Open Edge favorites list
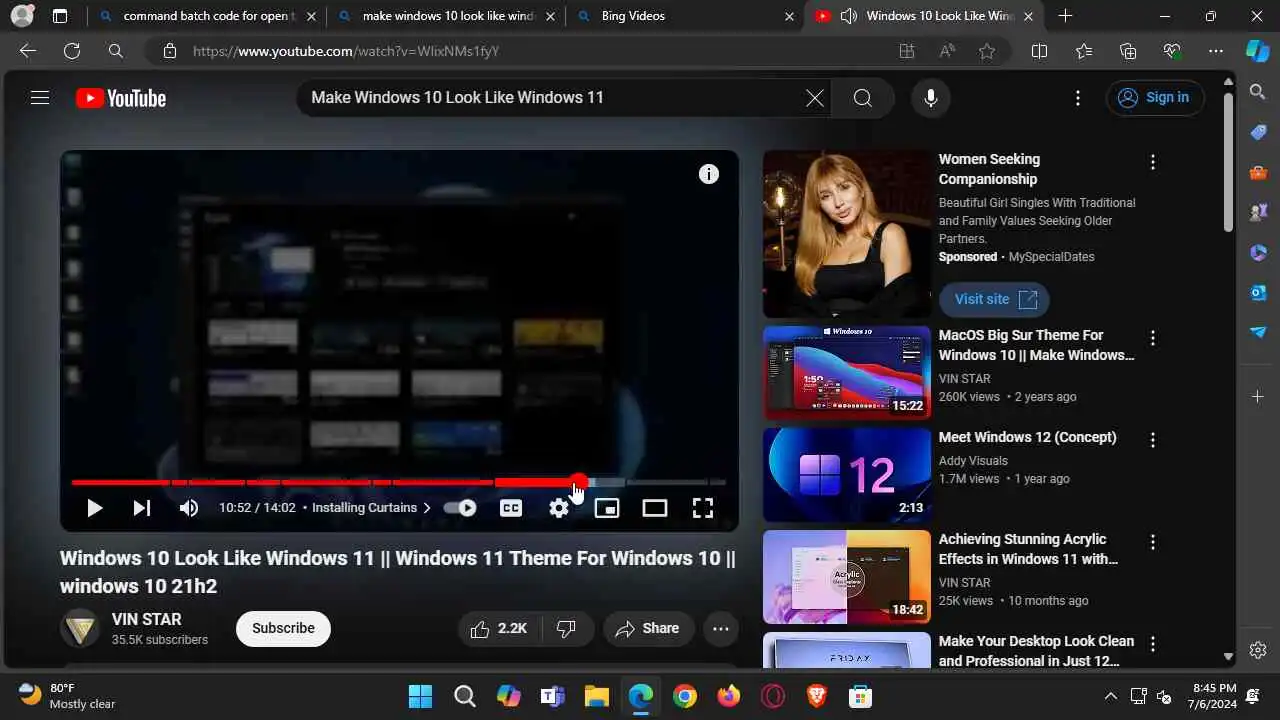 click(1084, 51)
